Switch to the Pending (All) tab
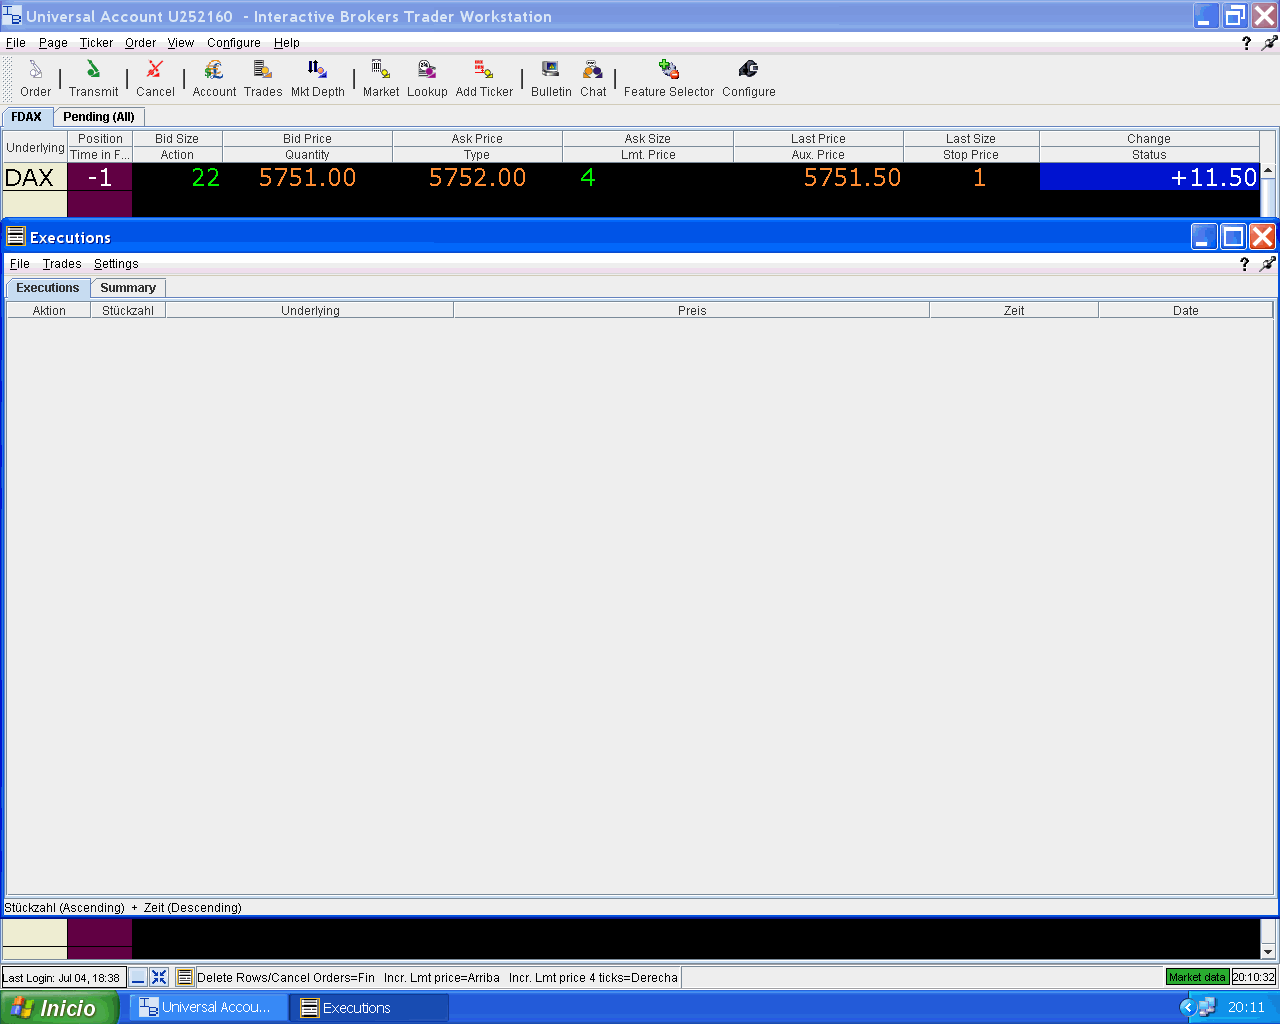1280x1024 pixels. click(99, 117)
